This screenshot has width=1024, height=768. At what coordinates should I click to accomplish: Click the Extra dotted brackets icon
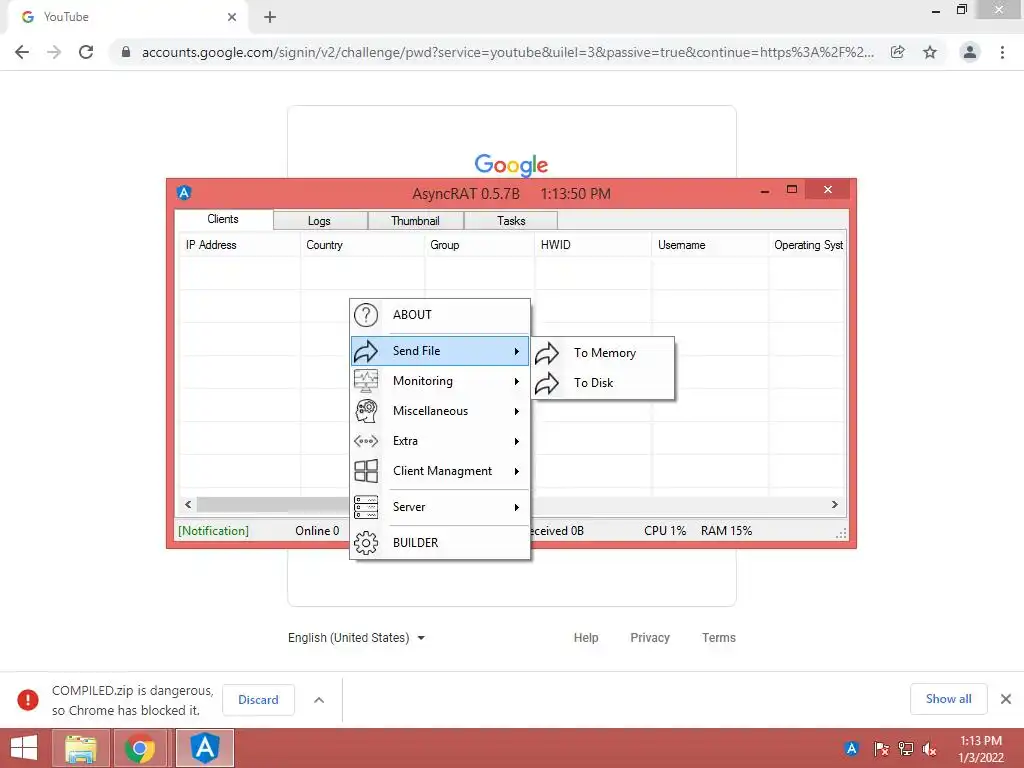pyautogui.click(x=366, y=441)
